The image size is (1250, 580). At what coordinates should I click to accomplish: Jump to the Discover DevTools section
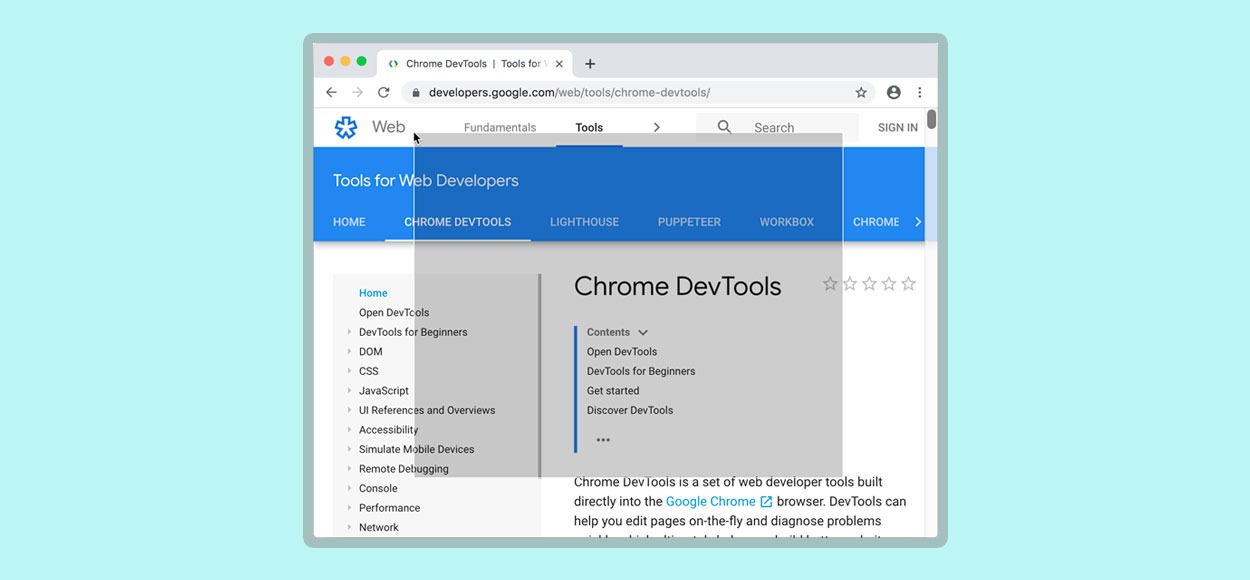click(630, 410)
